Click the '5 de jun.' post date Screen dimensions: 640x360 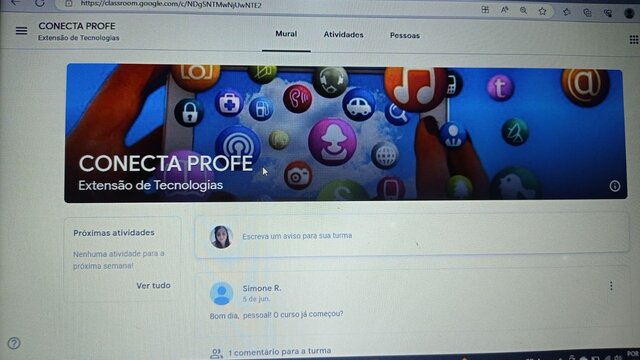256,299
